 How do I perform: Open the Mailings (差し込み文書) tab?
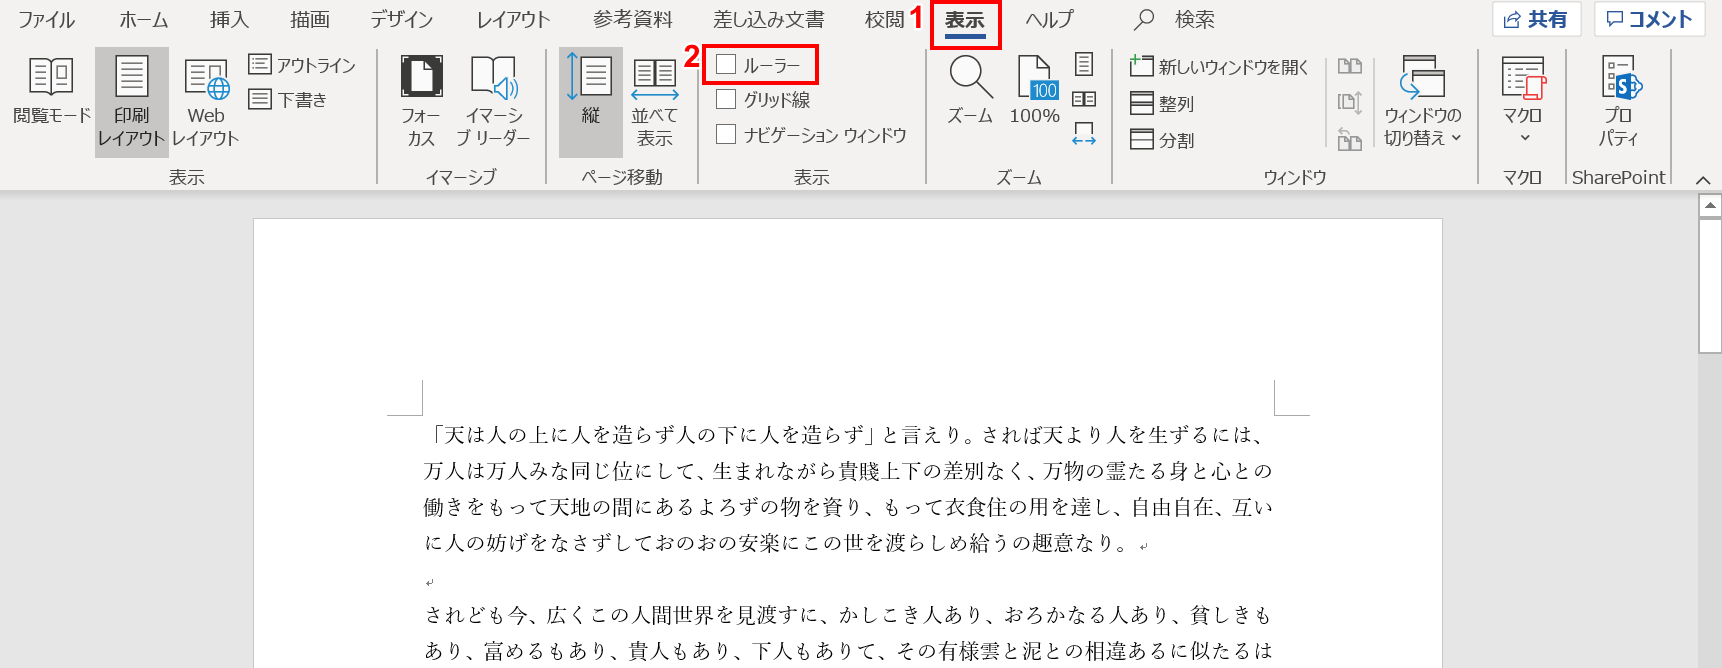pos(769,20)
